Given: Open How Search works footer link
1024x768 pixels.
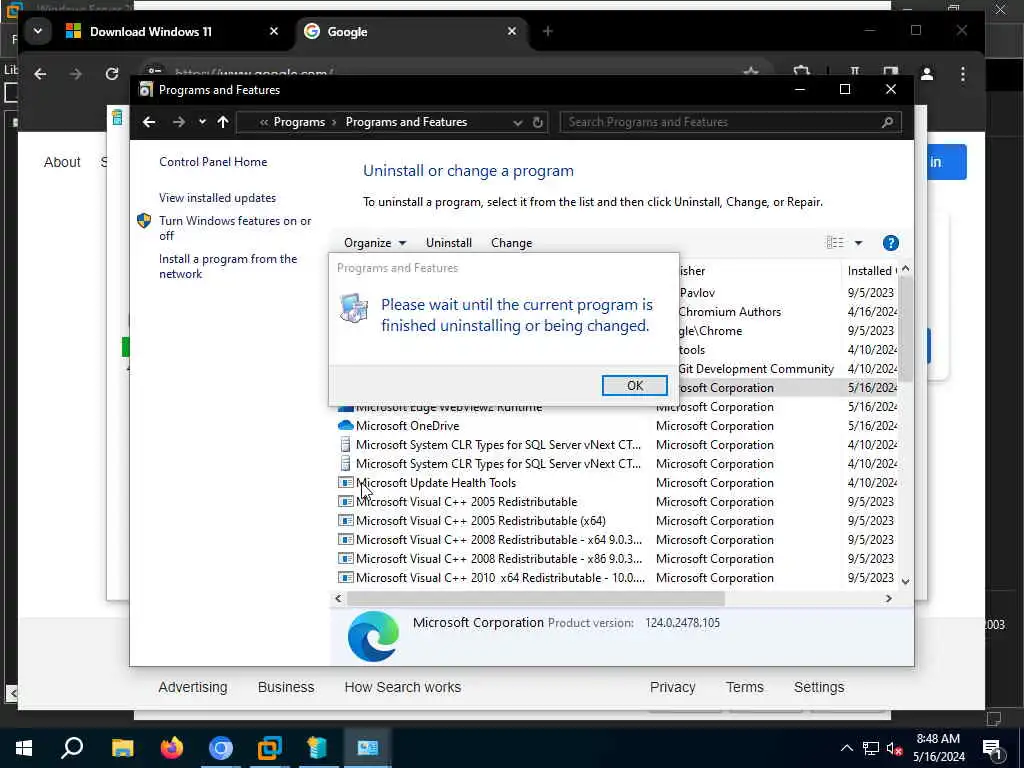Looking at the screenshot, I should pyautogui.click(x=402, y=687).
